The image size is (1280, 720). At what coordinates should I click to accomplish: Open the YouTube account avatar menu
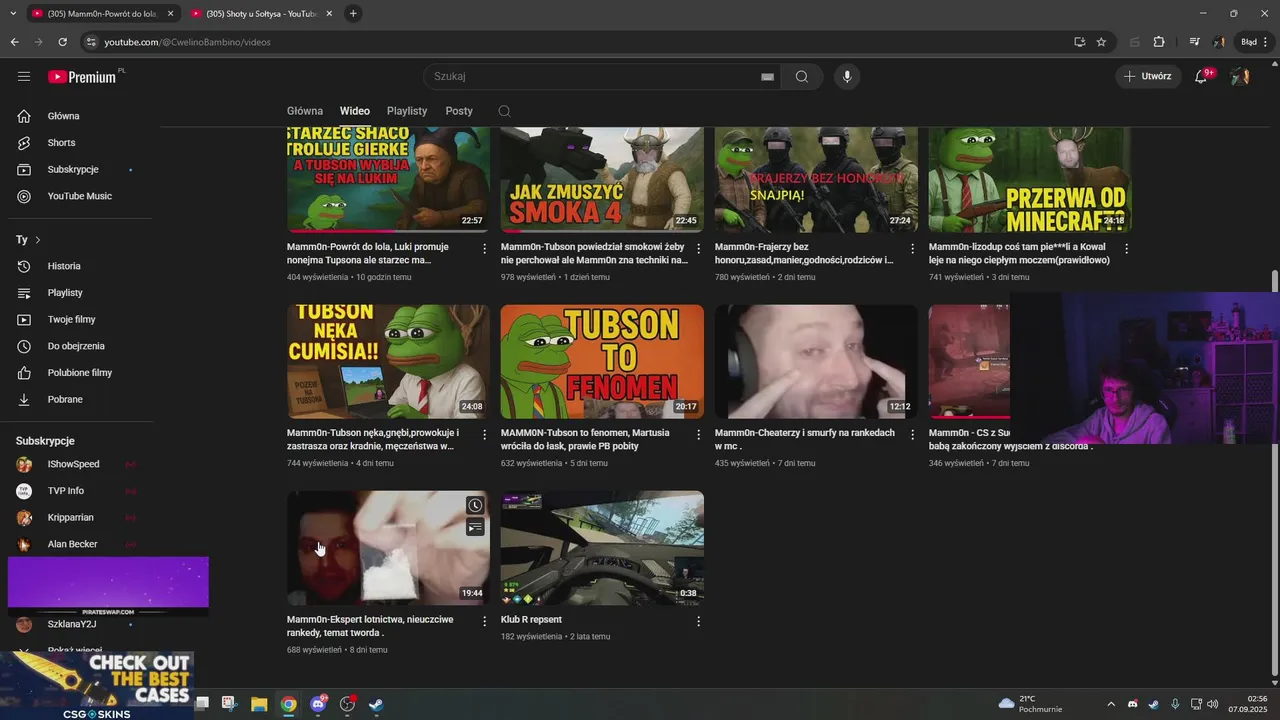point(1240,77)
